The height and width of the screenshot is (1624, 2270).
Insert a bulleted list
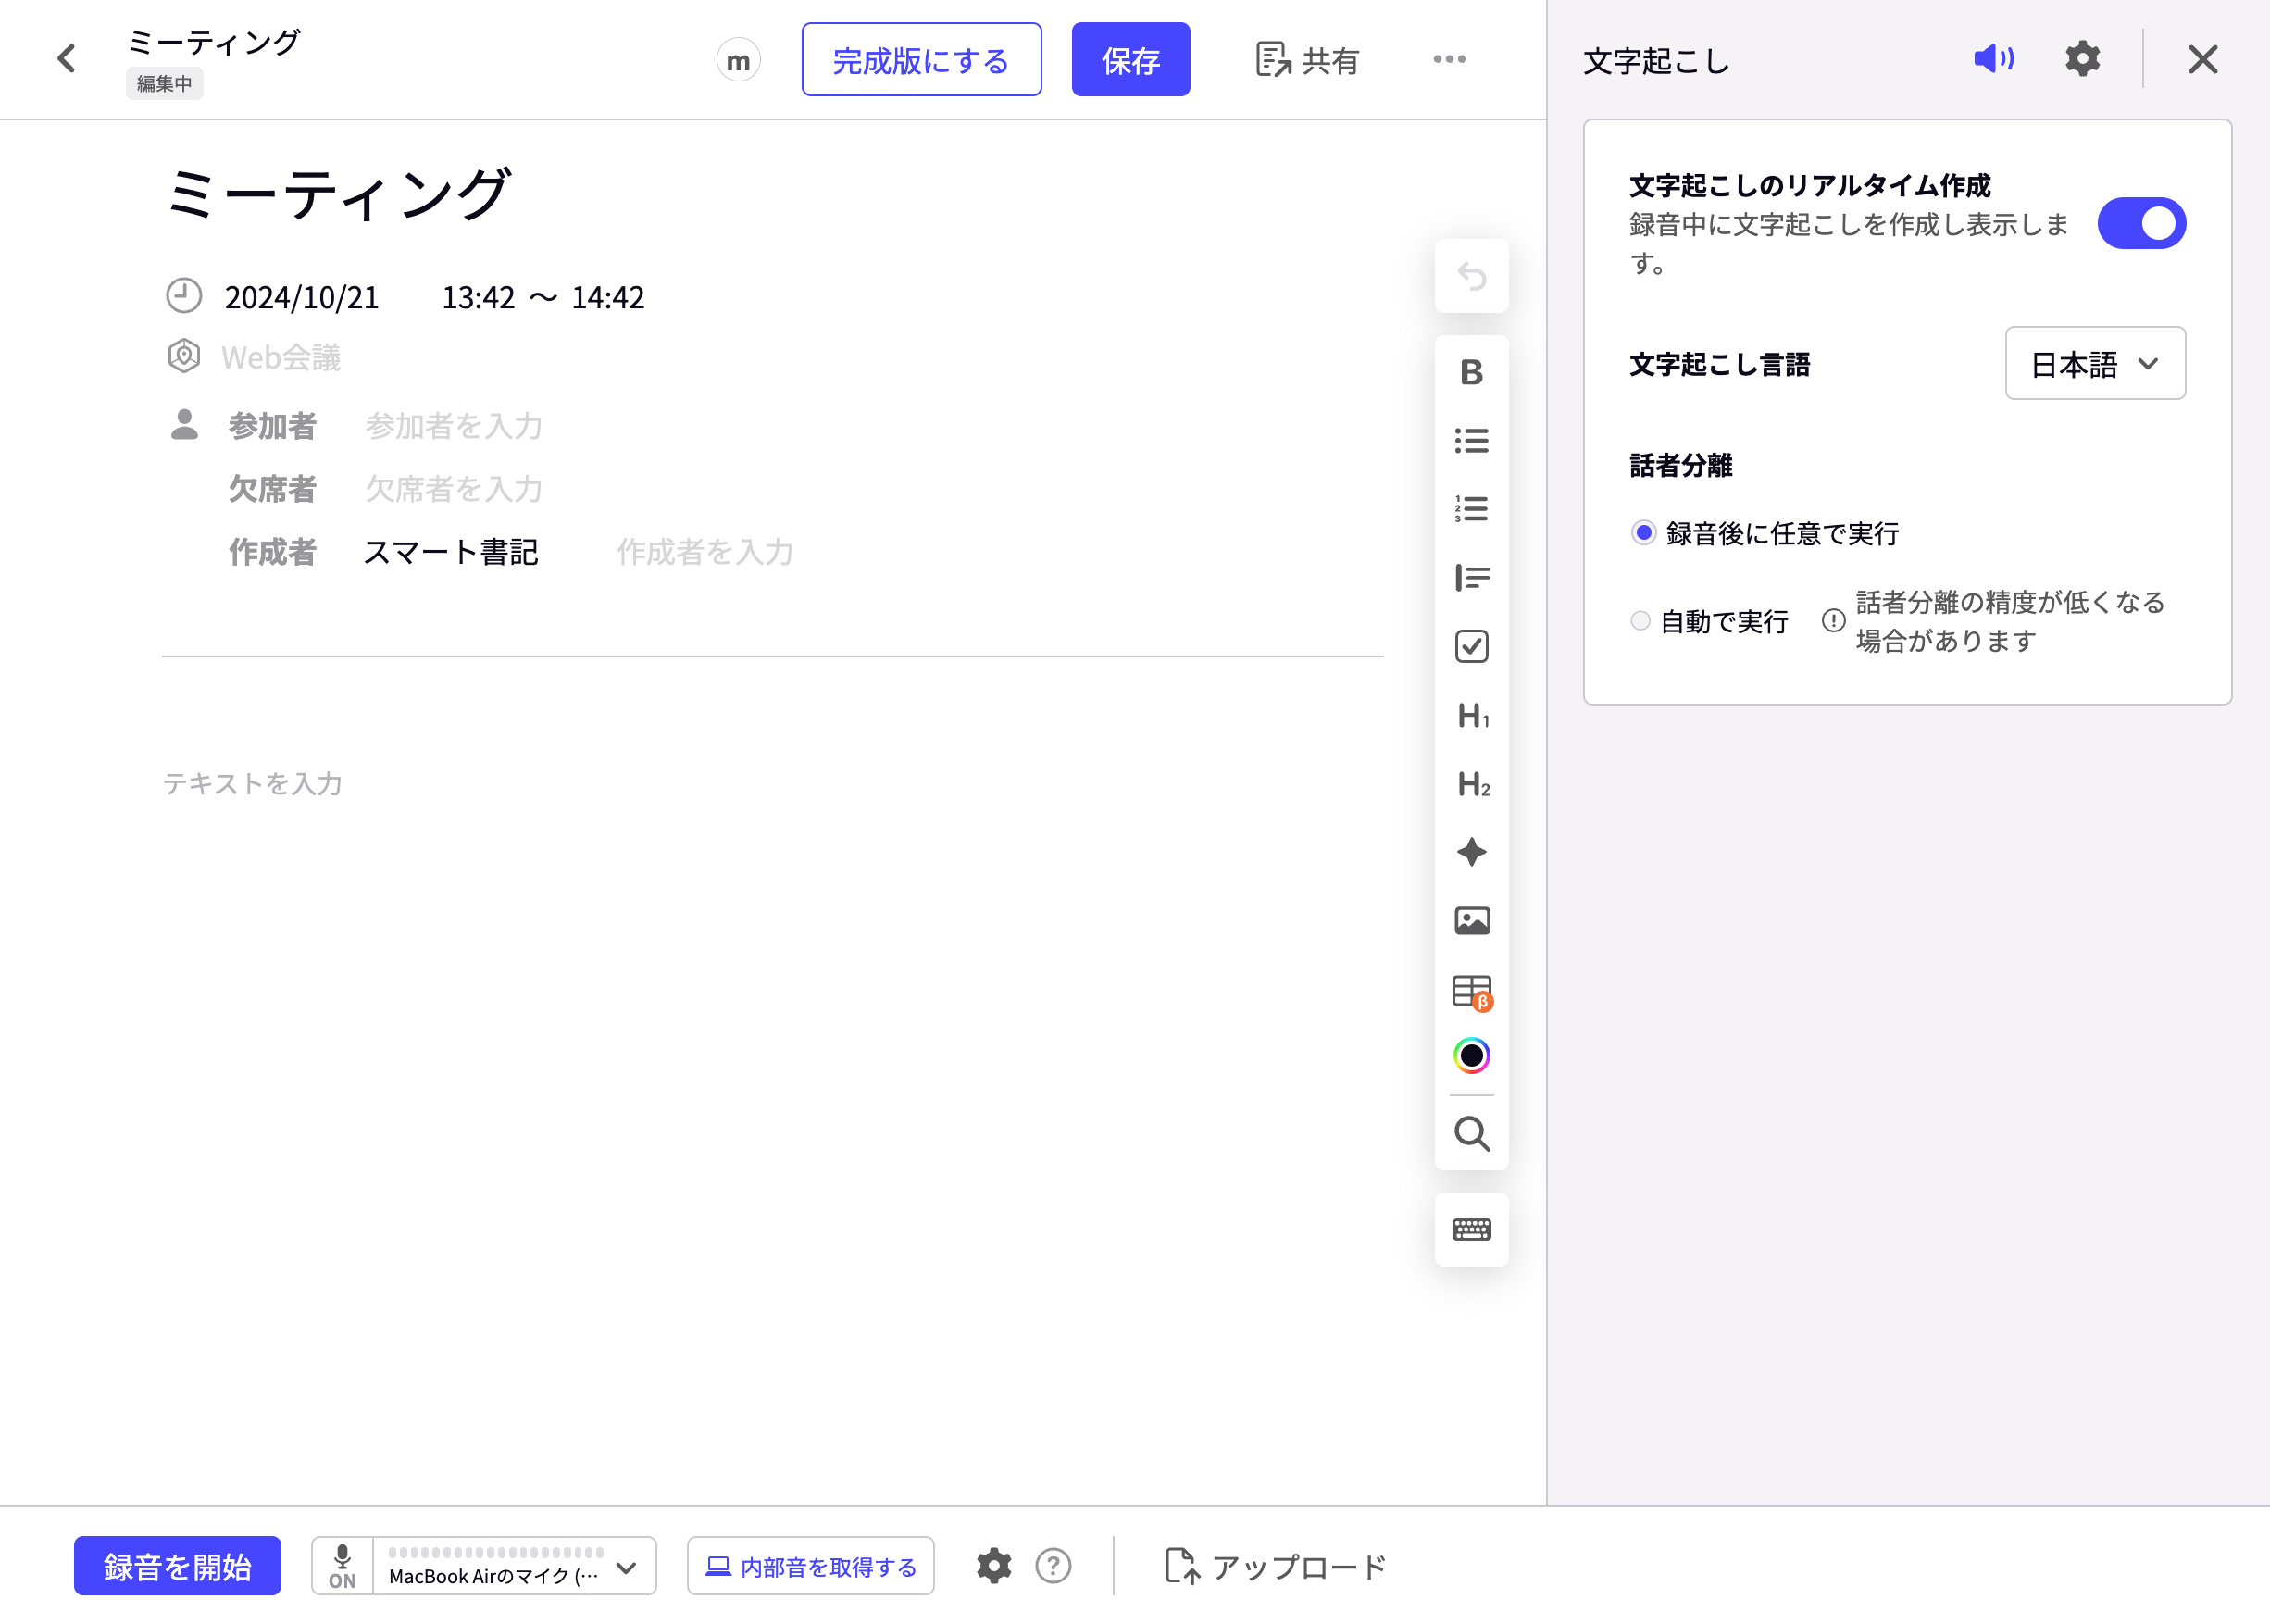1471,441
